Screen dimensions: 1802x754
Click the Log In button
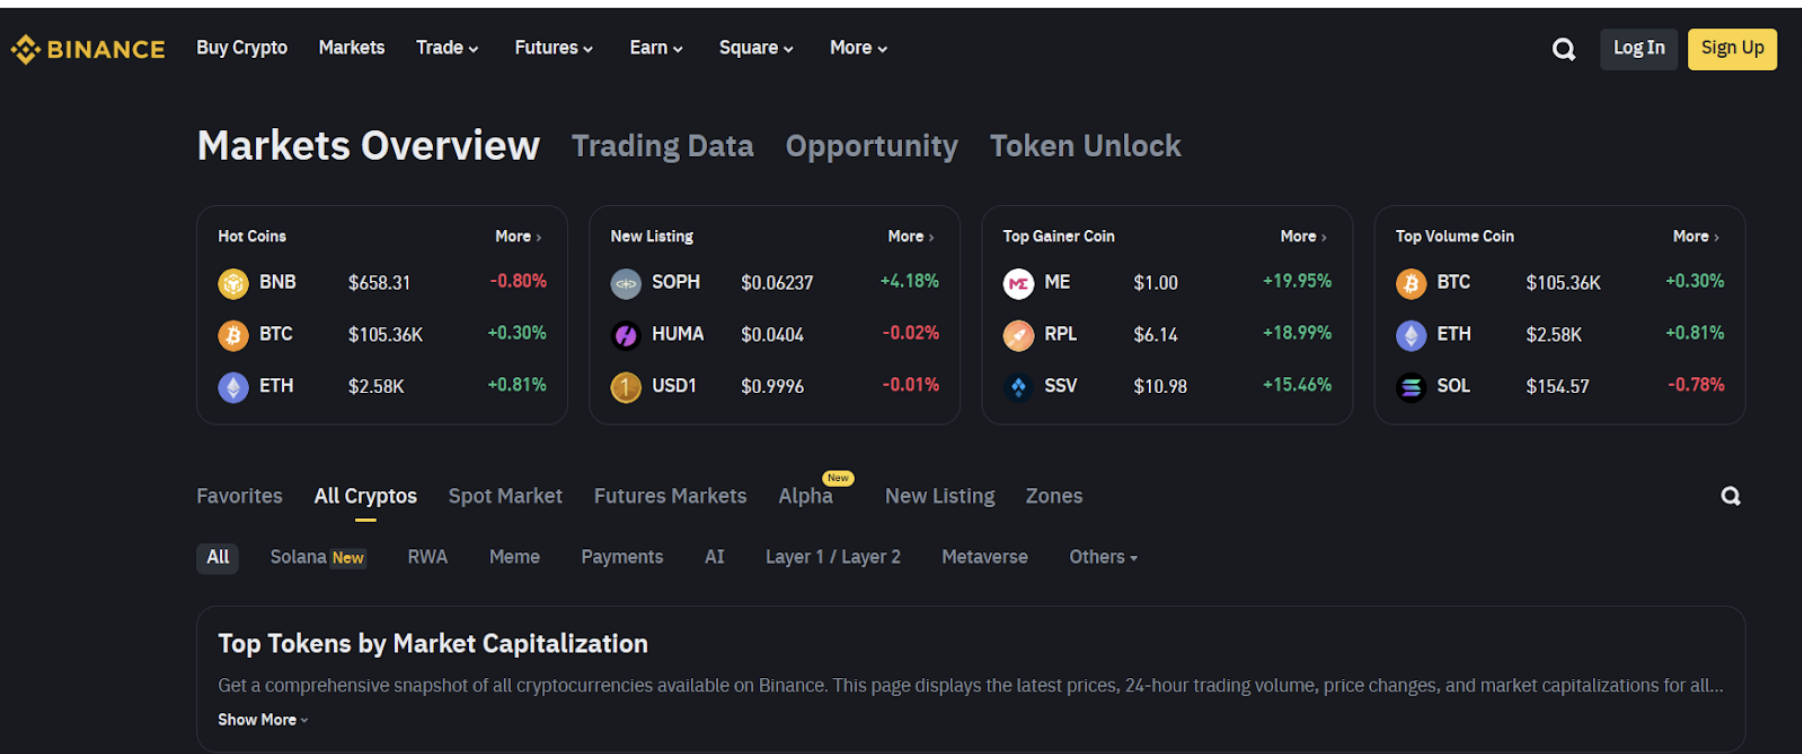tap(1638, 48)
